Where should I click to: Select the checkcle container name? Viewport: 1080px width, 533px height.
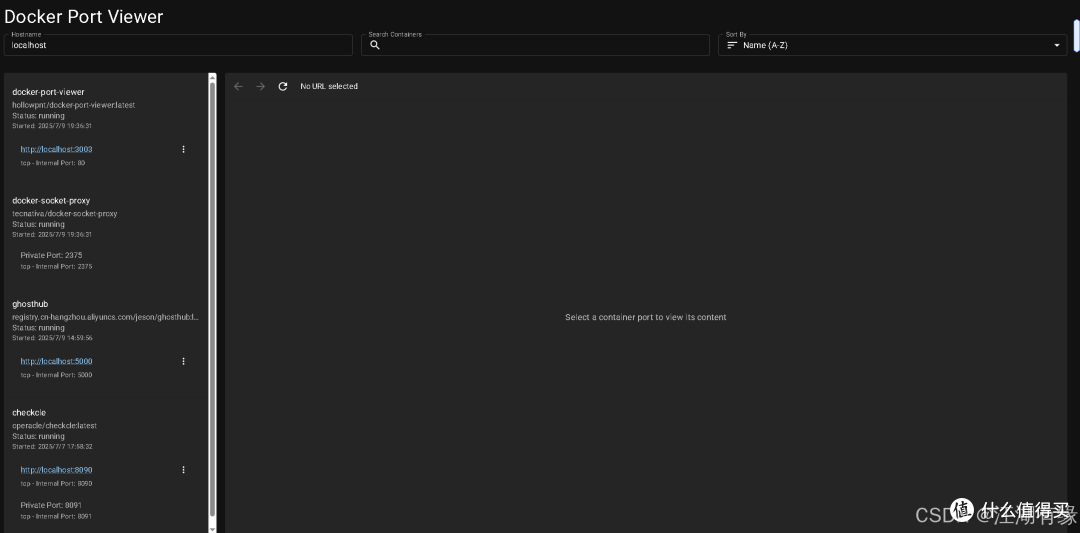point(29,412)
